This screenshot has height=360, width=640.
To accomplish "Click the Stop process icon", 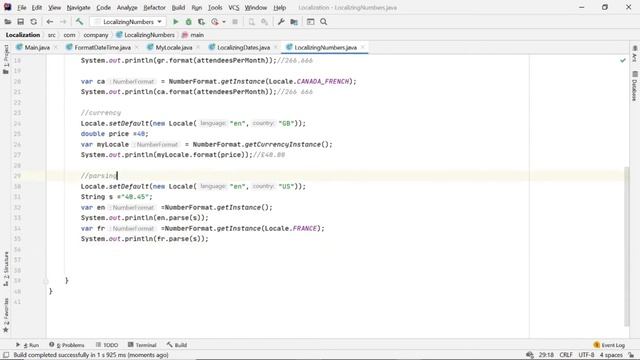I will click(235, 22).
